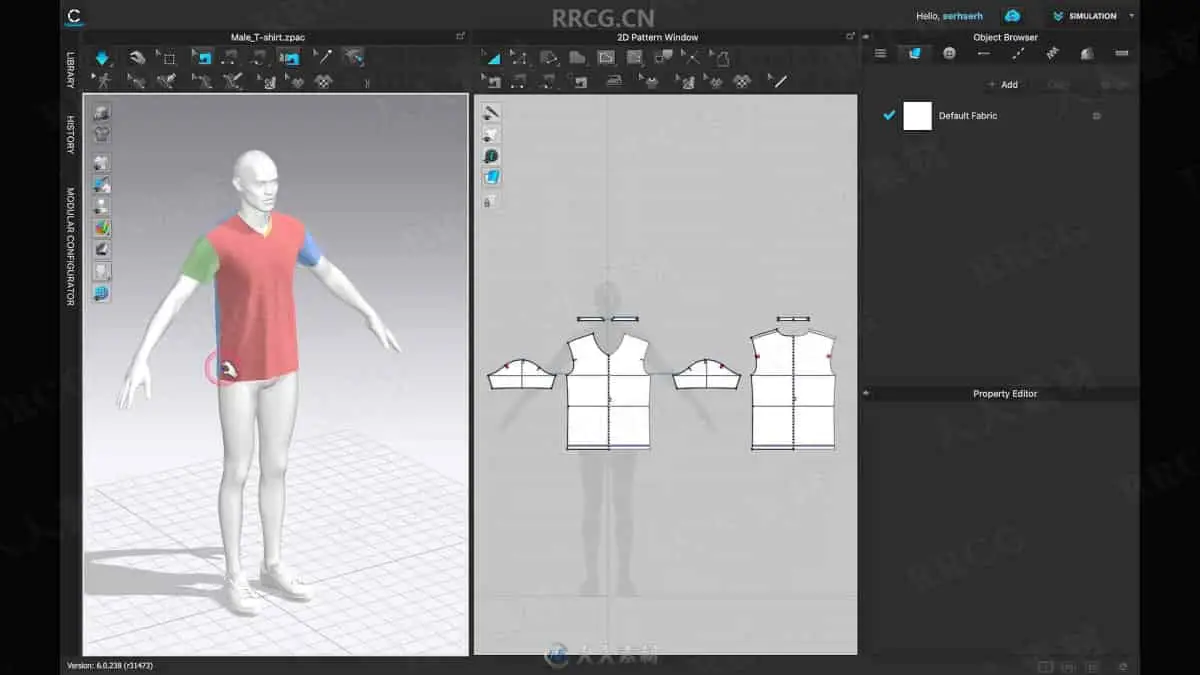Viewport: 1200px width, 675px height.
Task: Switch to the Topstitch tab in Object Browser
Action: [x=1018, y=54]
